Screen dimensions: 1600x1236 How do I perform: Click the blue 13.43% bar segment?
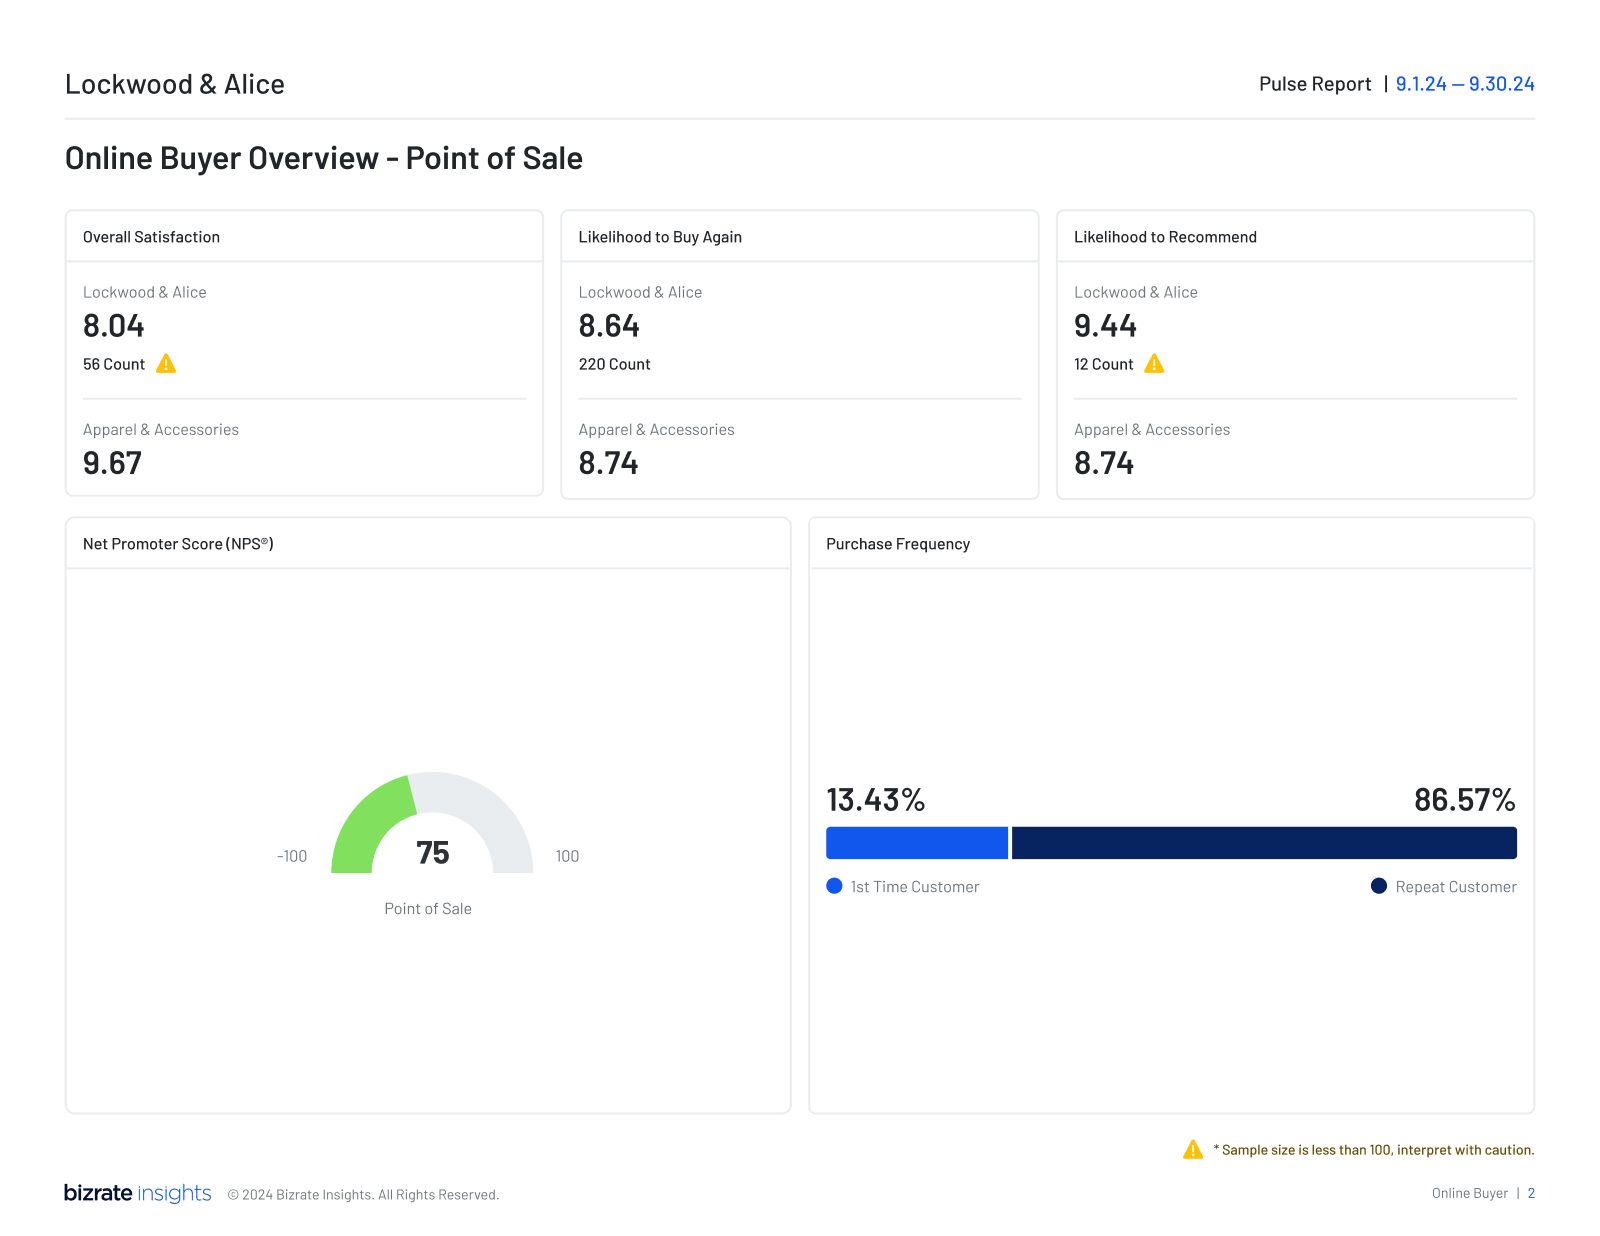click(x=915, y=843)
